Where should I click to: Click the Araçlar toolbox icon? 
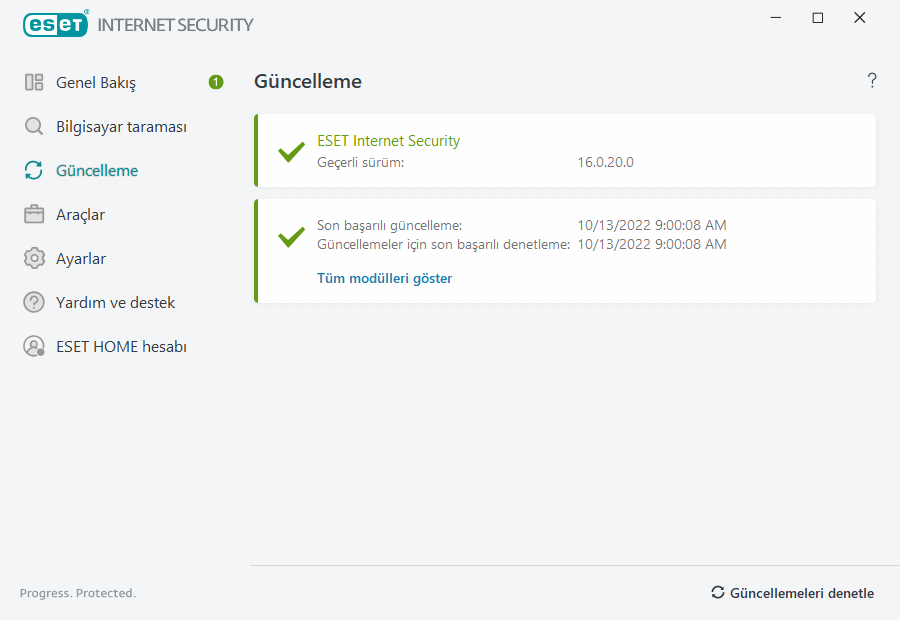34,215
